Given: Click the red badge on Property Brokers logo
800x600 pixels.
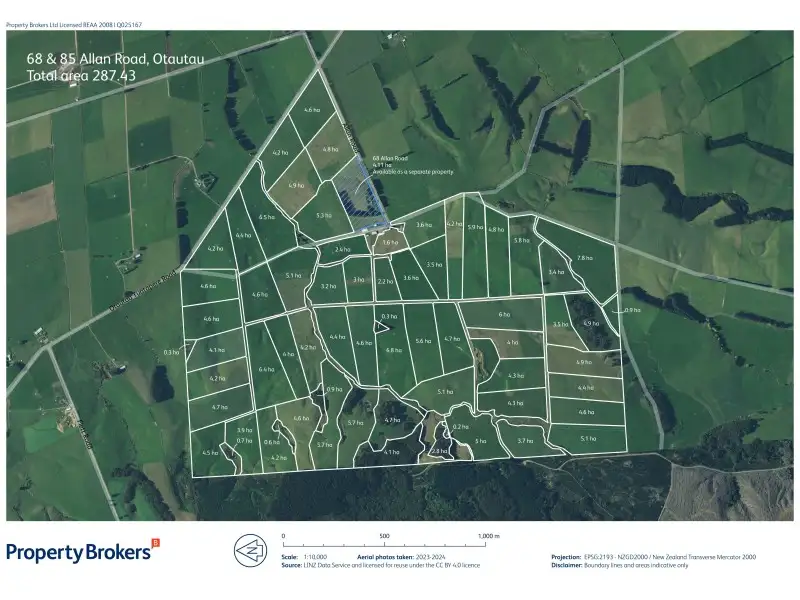Looking at the screenshot, I should point(155,543).
